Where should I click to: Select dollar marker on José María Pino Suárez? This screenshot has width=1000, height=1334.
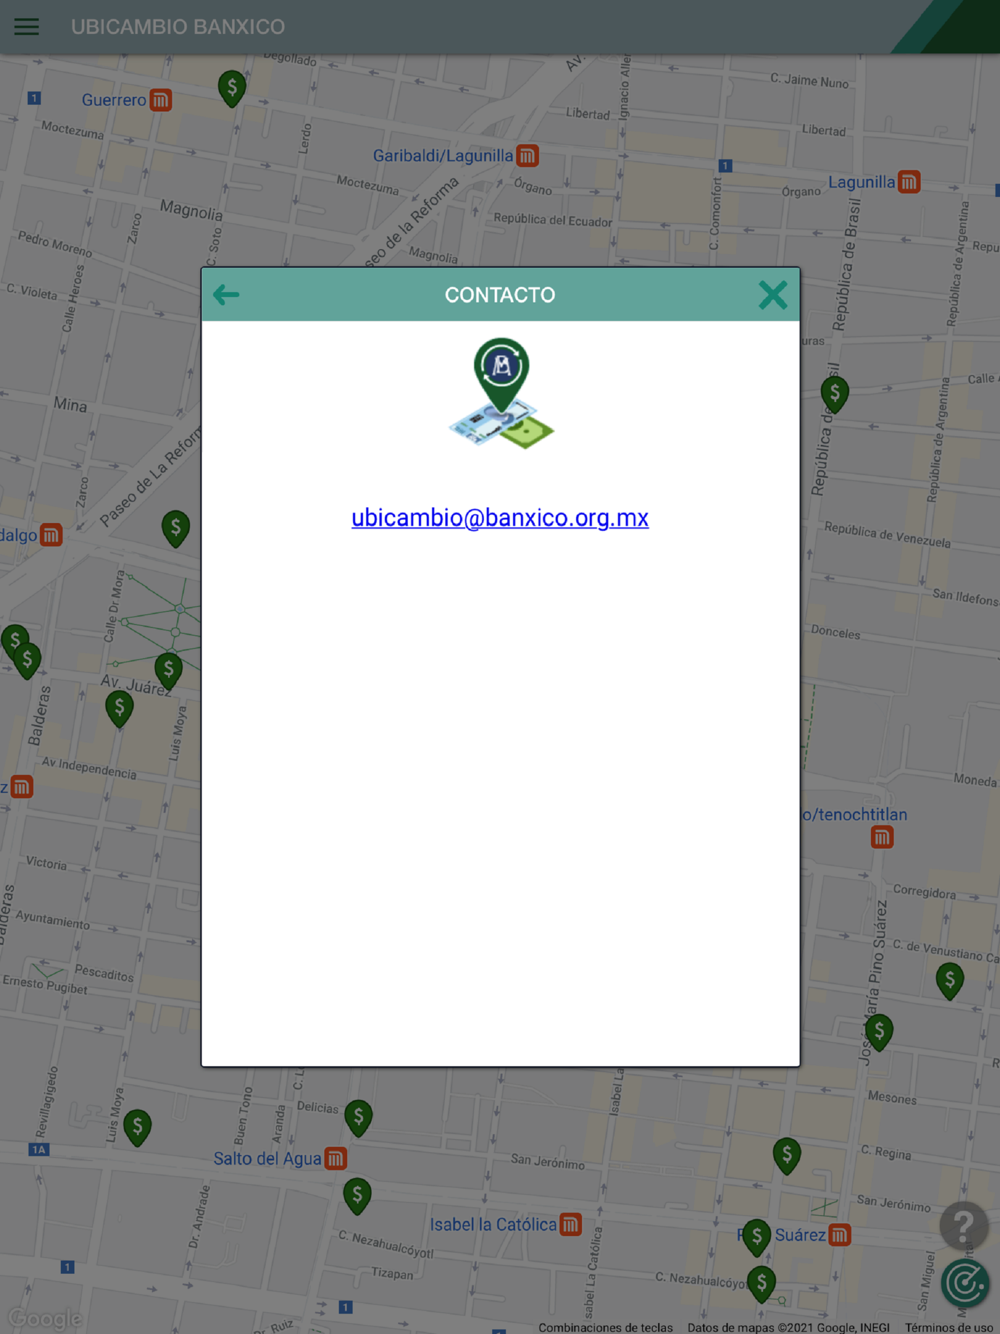click(x=879, y=1032)
